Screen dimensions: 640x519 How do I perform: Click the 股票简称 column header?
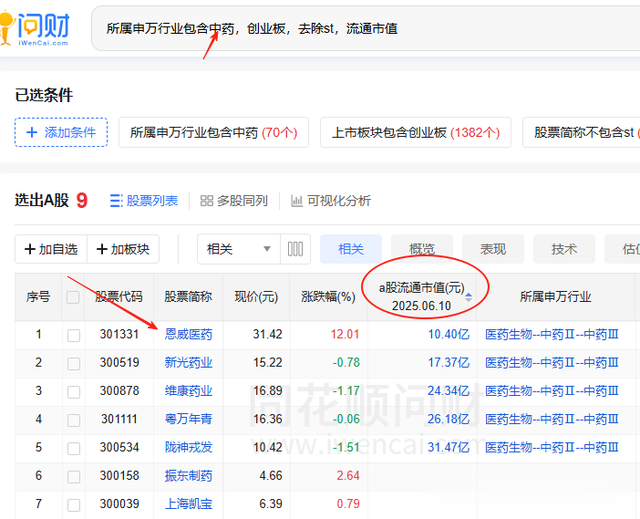pos(188,297)
